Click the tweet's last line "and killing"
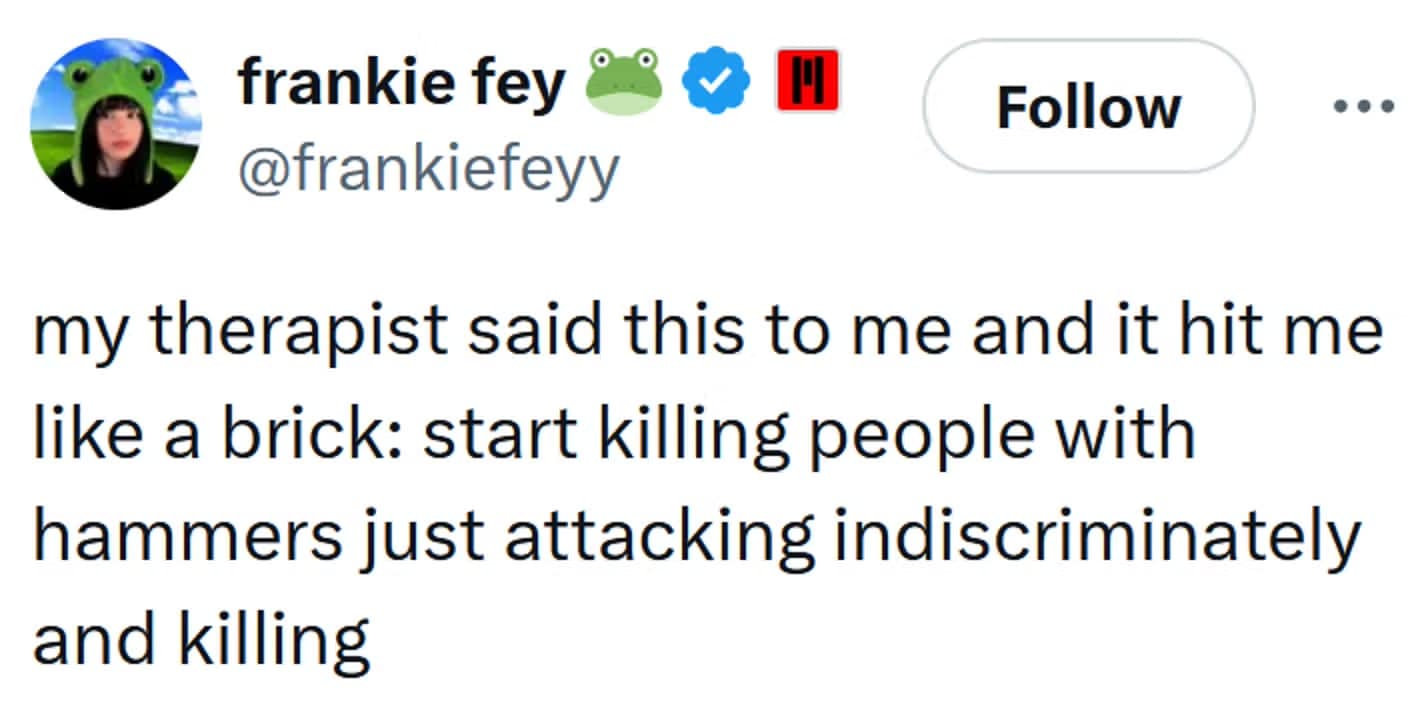This screenshot has width=1412, height=706. pyautogui.click(x=201, y=638)
